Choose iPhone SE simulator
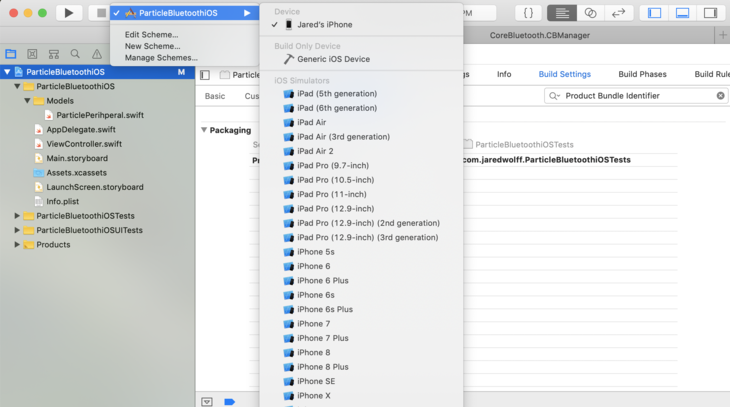This screenshot has width=730, height=407. click(x=361, y=381)
